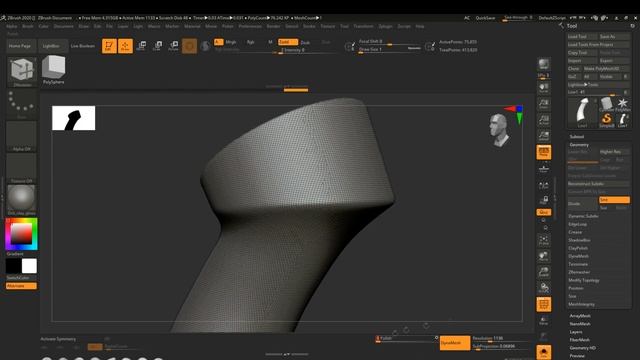Expand the EdgeLoop section

578,224
